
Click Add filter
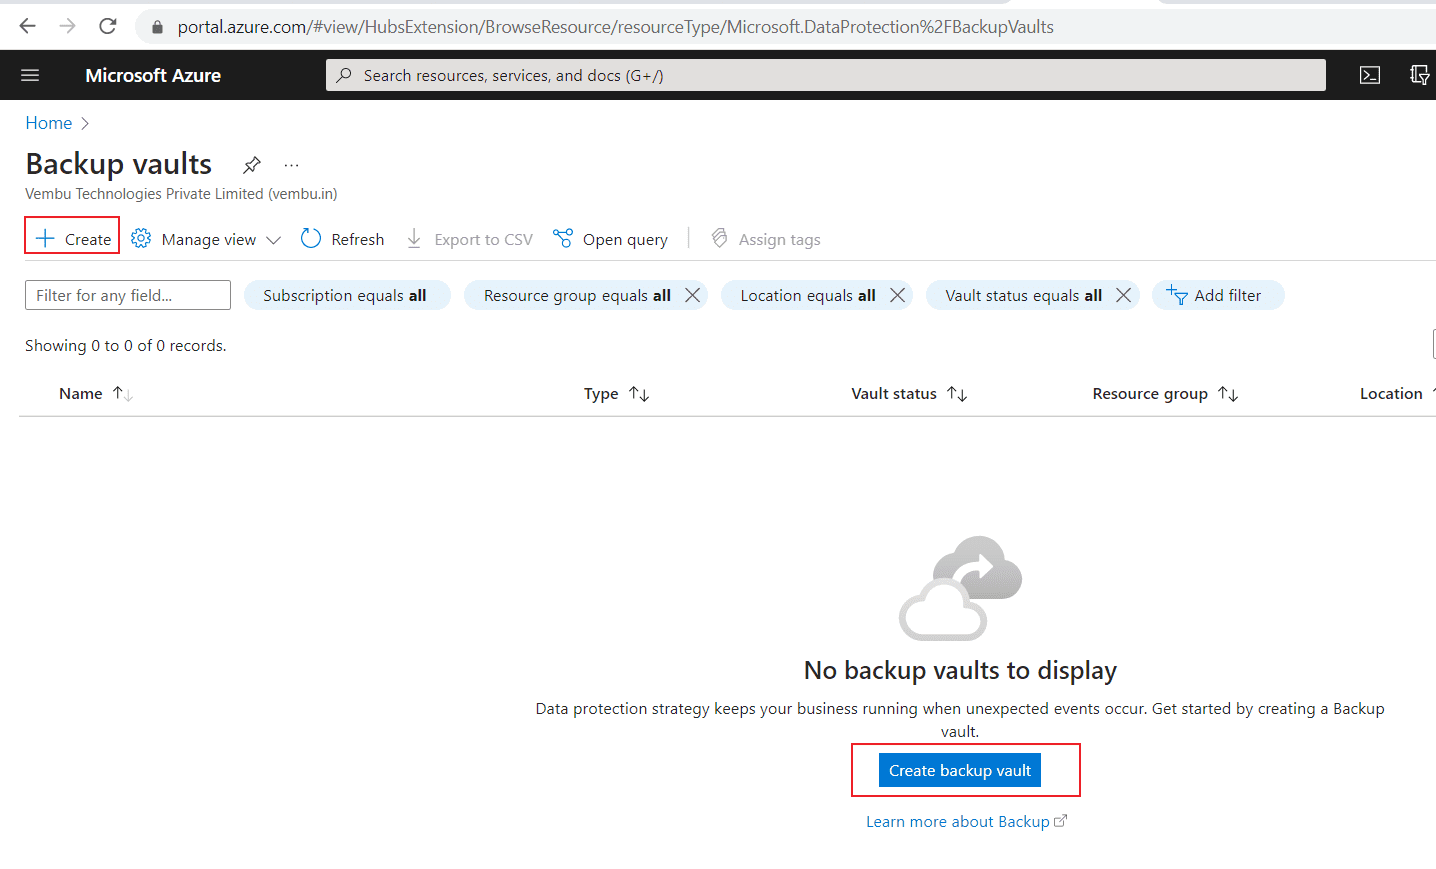(x=1217, y=295)
